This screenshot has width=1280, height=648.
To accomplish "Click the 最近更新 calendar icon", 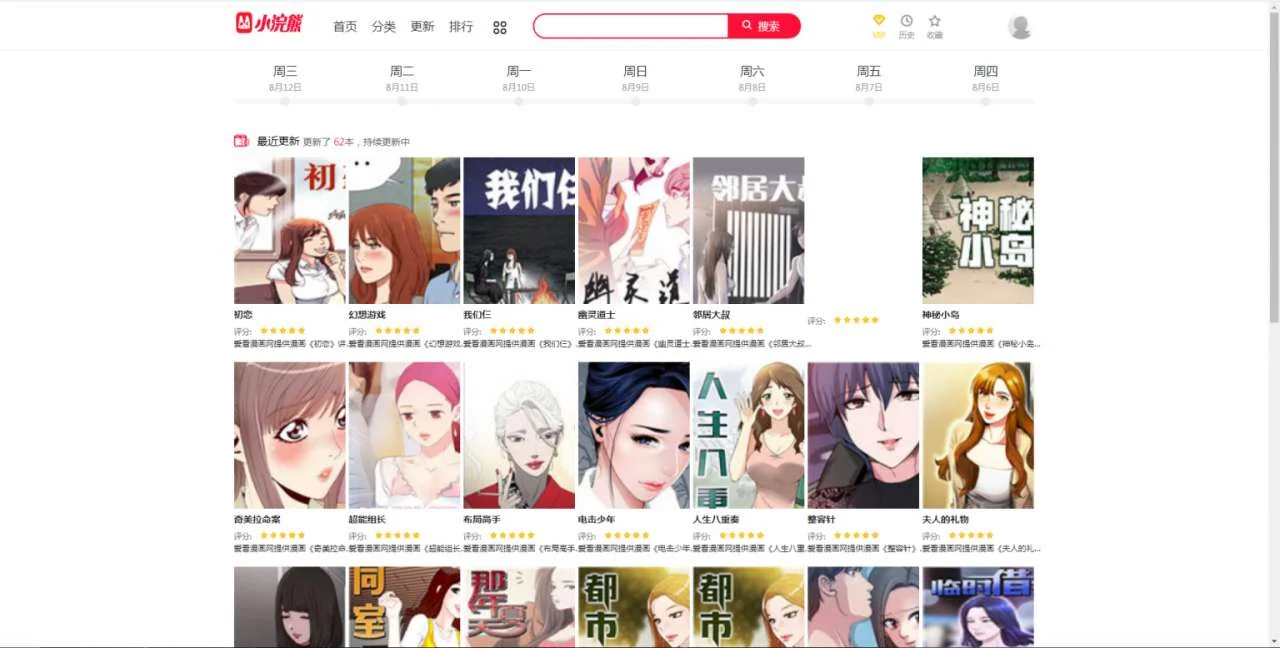I will click(241, 141).
